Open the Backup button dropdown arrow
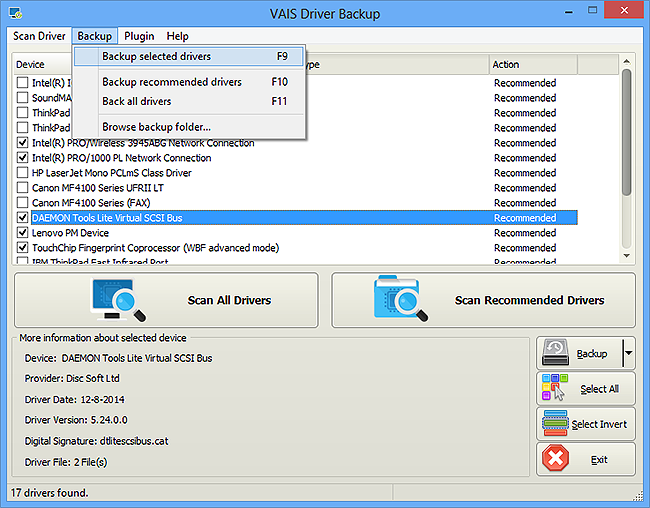The width and height of the screenshot is (650, 508). click(628, 353)
